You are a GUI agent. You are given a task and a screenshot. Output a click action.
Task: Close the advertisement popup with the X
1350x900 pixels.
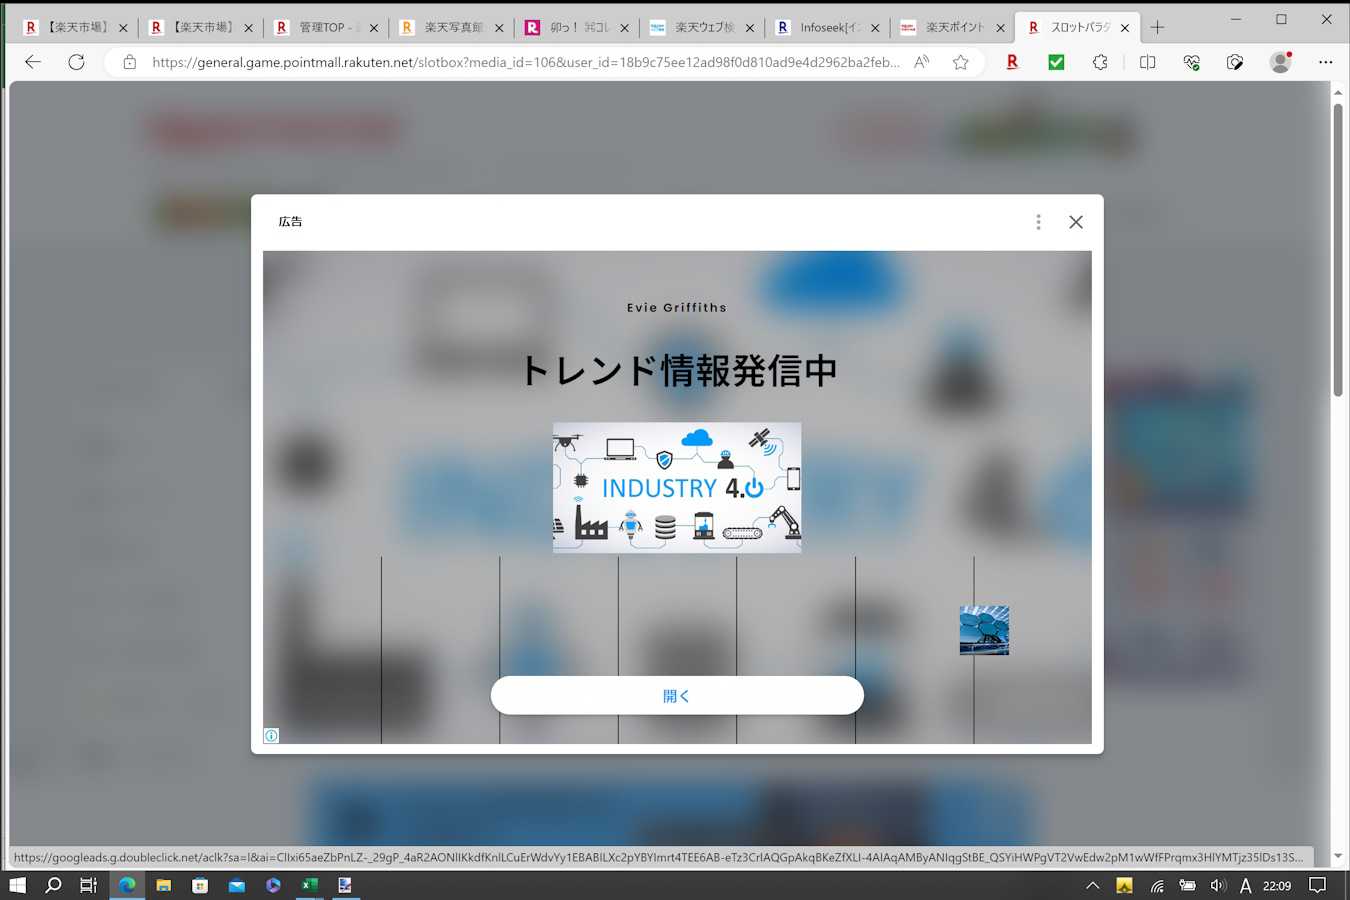pos(1075,222)
